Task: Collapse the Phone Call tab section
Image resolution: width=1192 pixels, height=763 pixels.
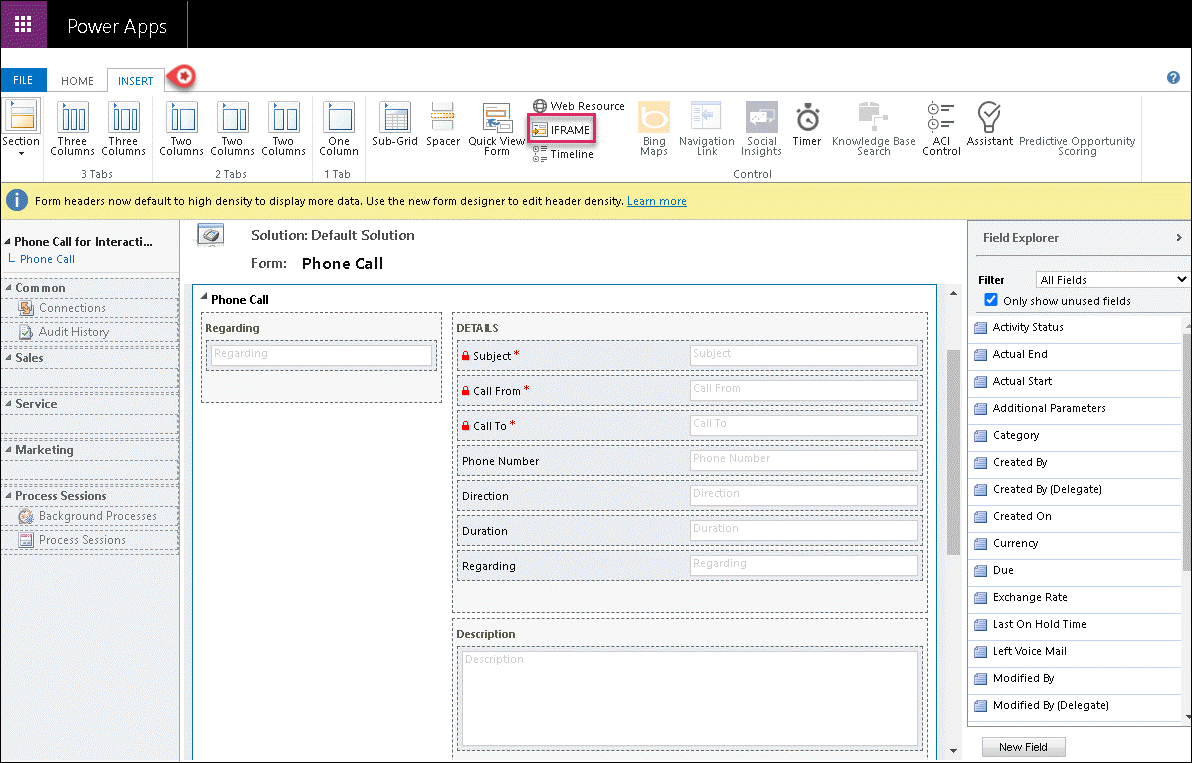Action: (204, 298)
